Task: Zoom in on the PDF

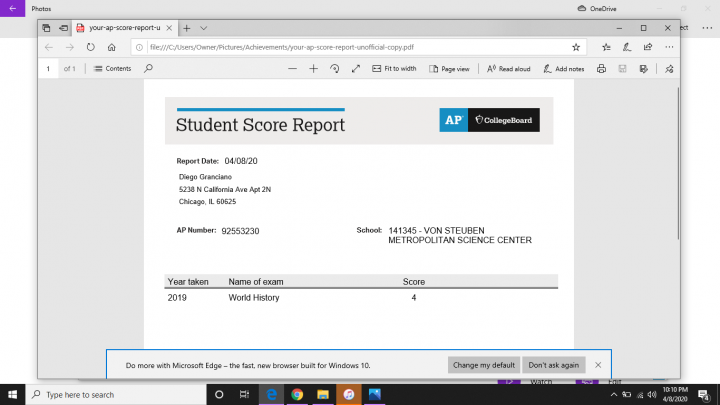Action: 313,69
